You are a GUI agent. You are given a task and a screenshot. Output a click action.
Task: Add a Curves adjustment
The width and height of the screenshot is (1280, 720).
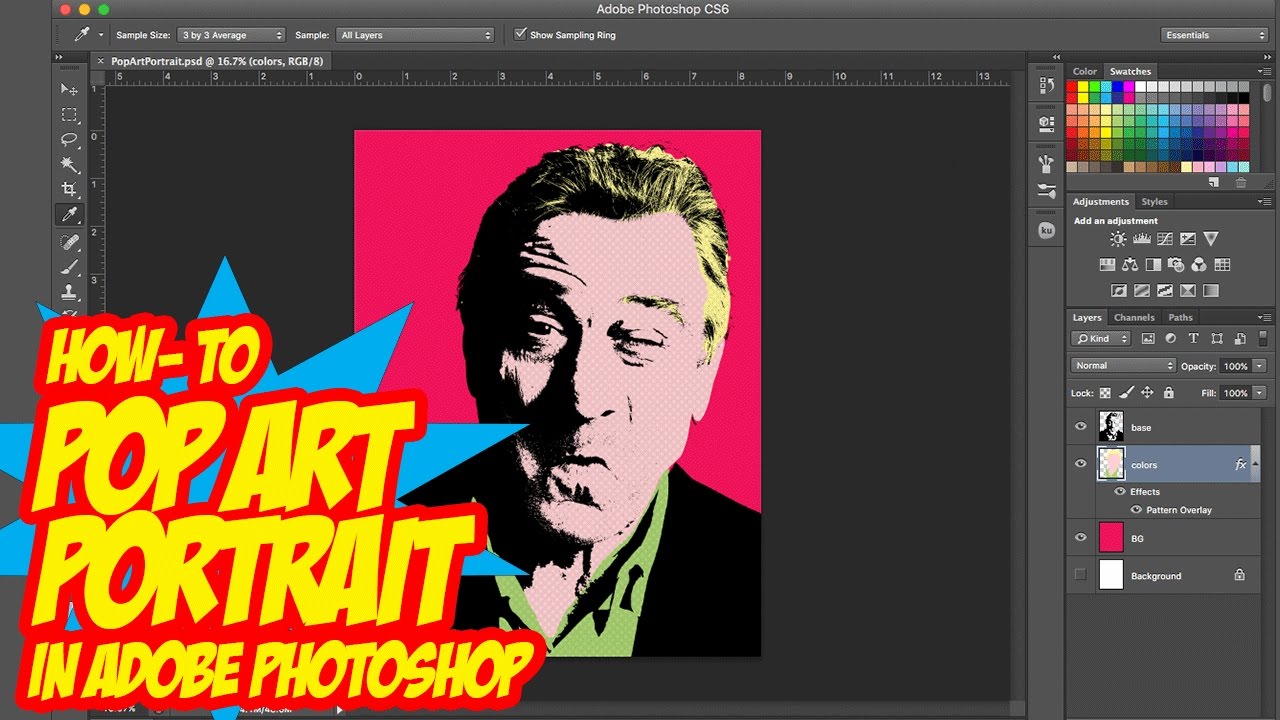(1164, 239)
